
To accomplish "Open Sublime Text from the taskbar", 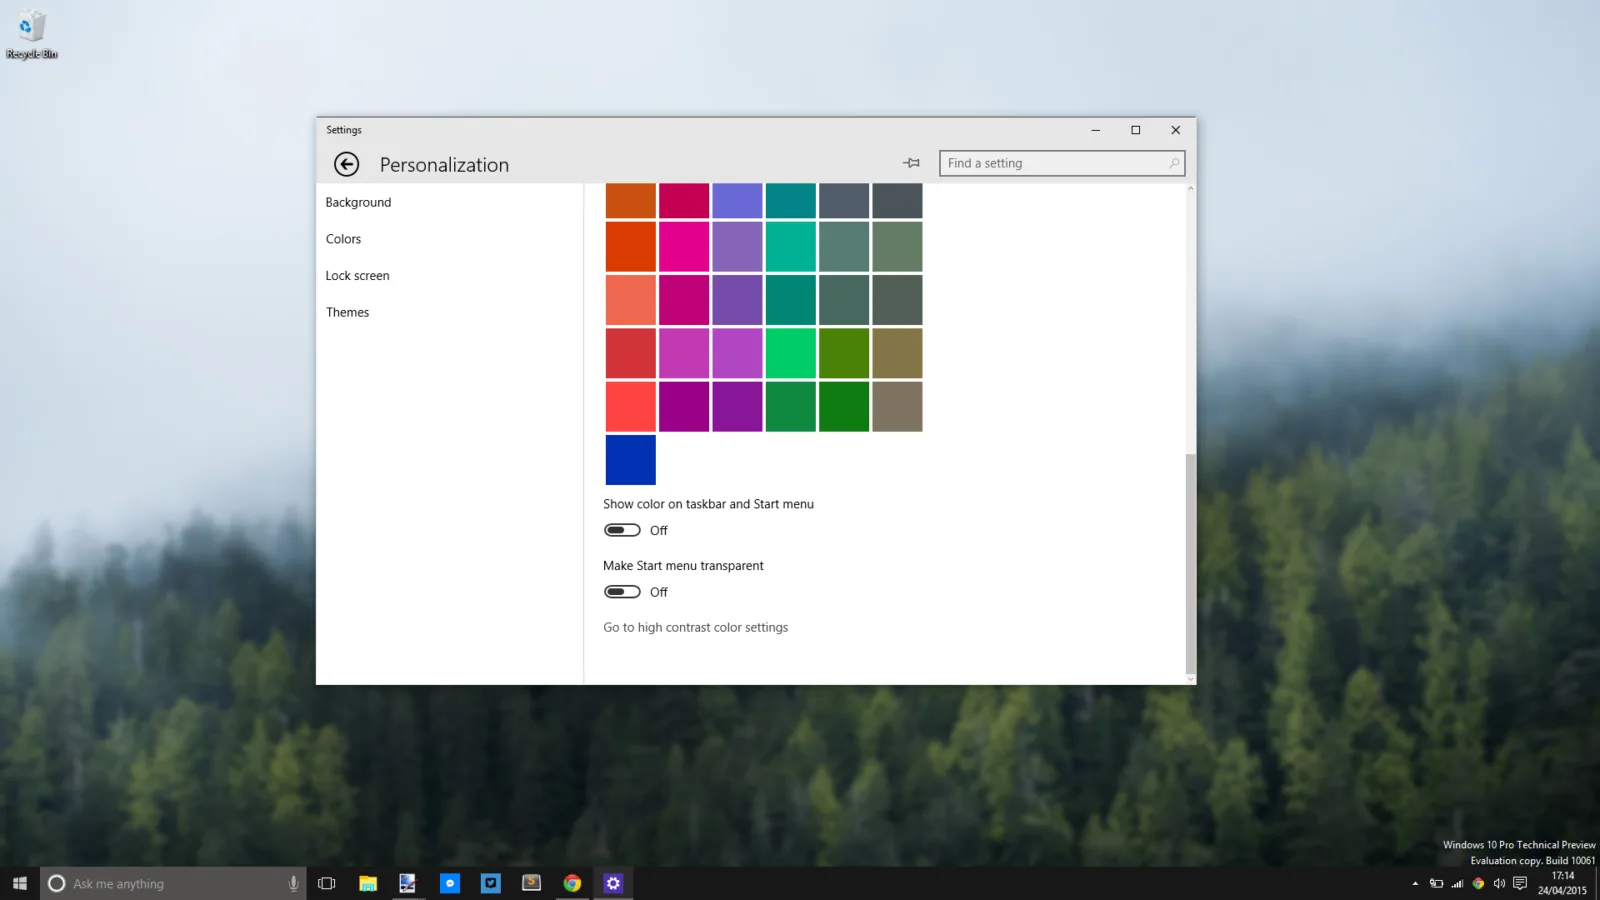I will click(531, 883).
